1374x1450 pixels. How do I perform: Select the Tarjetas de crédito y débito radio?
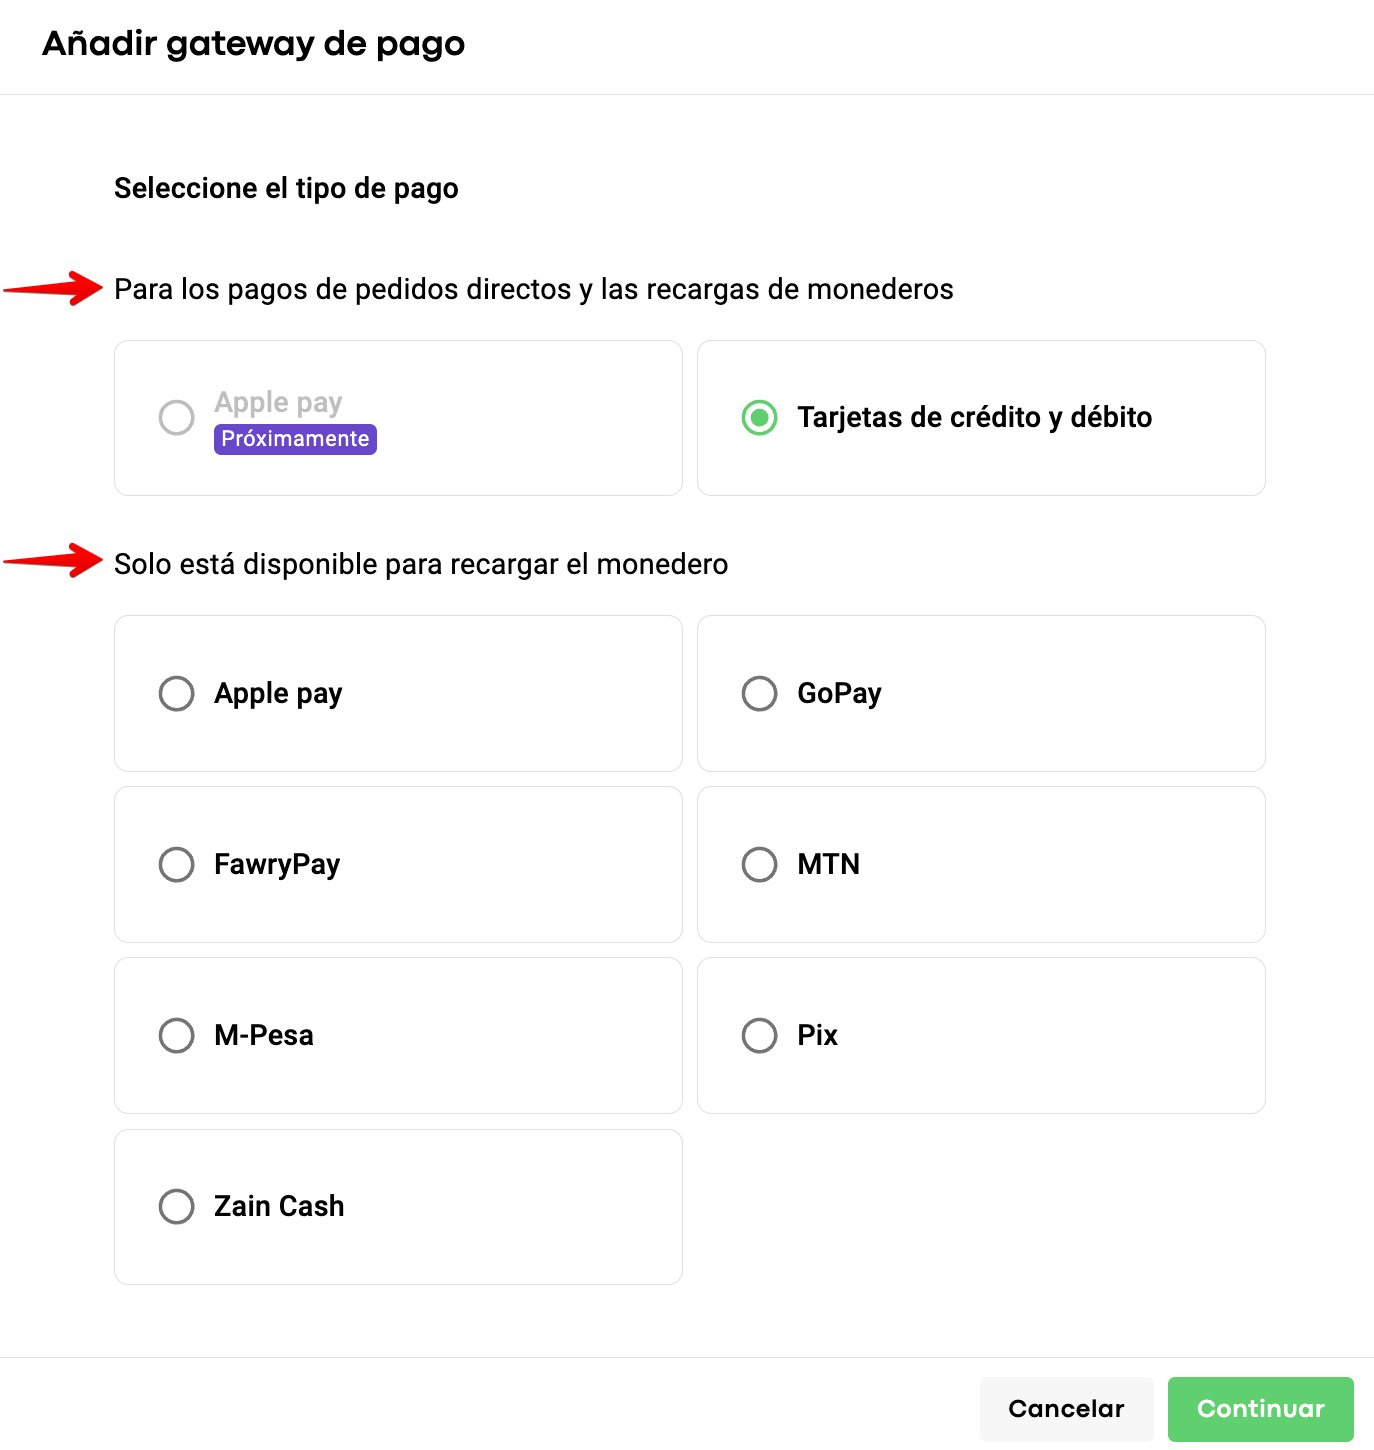760,417
